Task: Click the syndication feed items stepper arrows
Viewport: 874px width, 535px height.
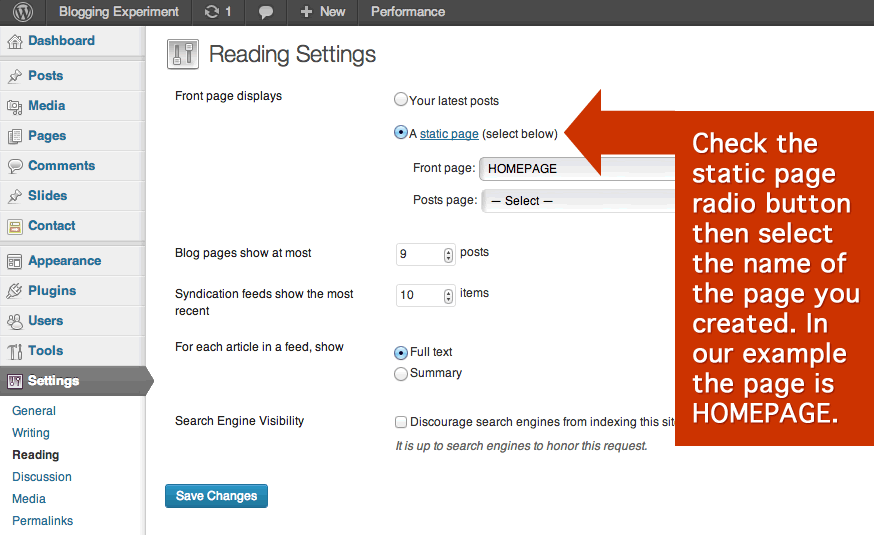Action: coord(448,295)
